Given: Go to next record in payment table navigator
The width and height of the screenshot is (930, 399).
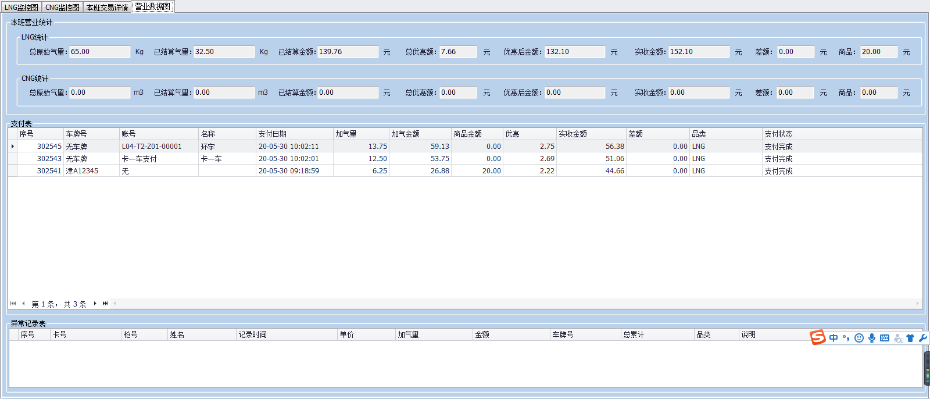Looking at the screenshot, I should point(95,304).
